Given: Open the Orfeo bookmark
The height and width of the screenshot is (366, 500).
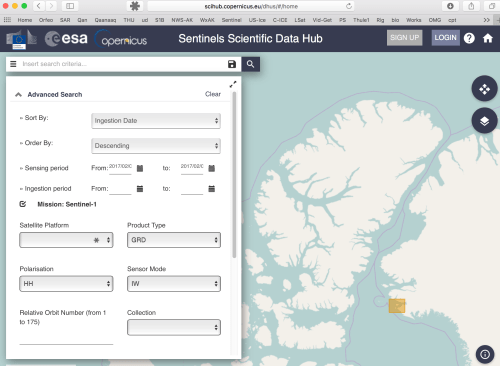Looking at the screenshot, I should pyautogui.click(x=46, y=20).
